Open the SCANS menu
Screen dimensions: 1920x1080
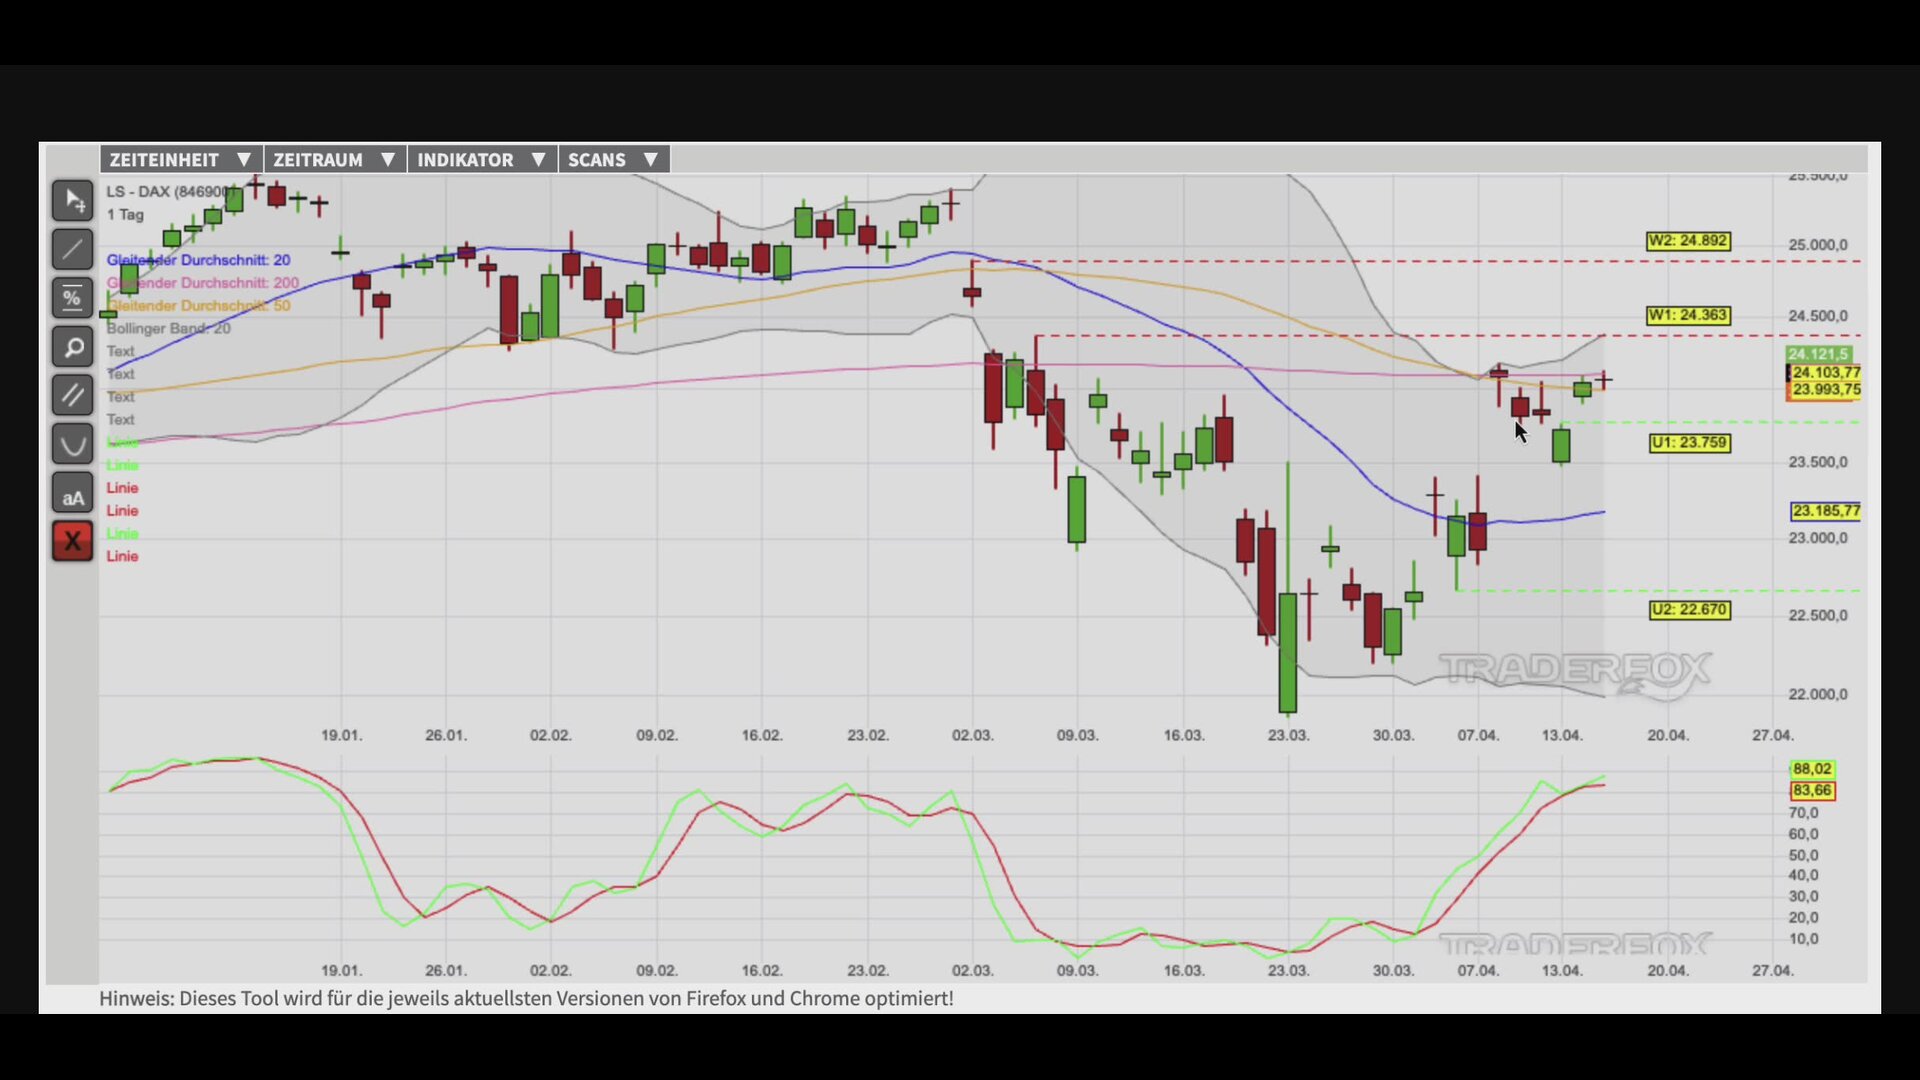612,160
